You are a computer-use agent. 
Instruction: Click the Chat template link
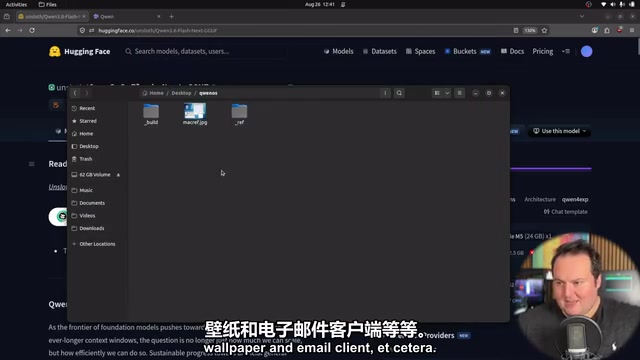coord(566,212)
